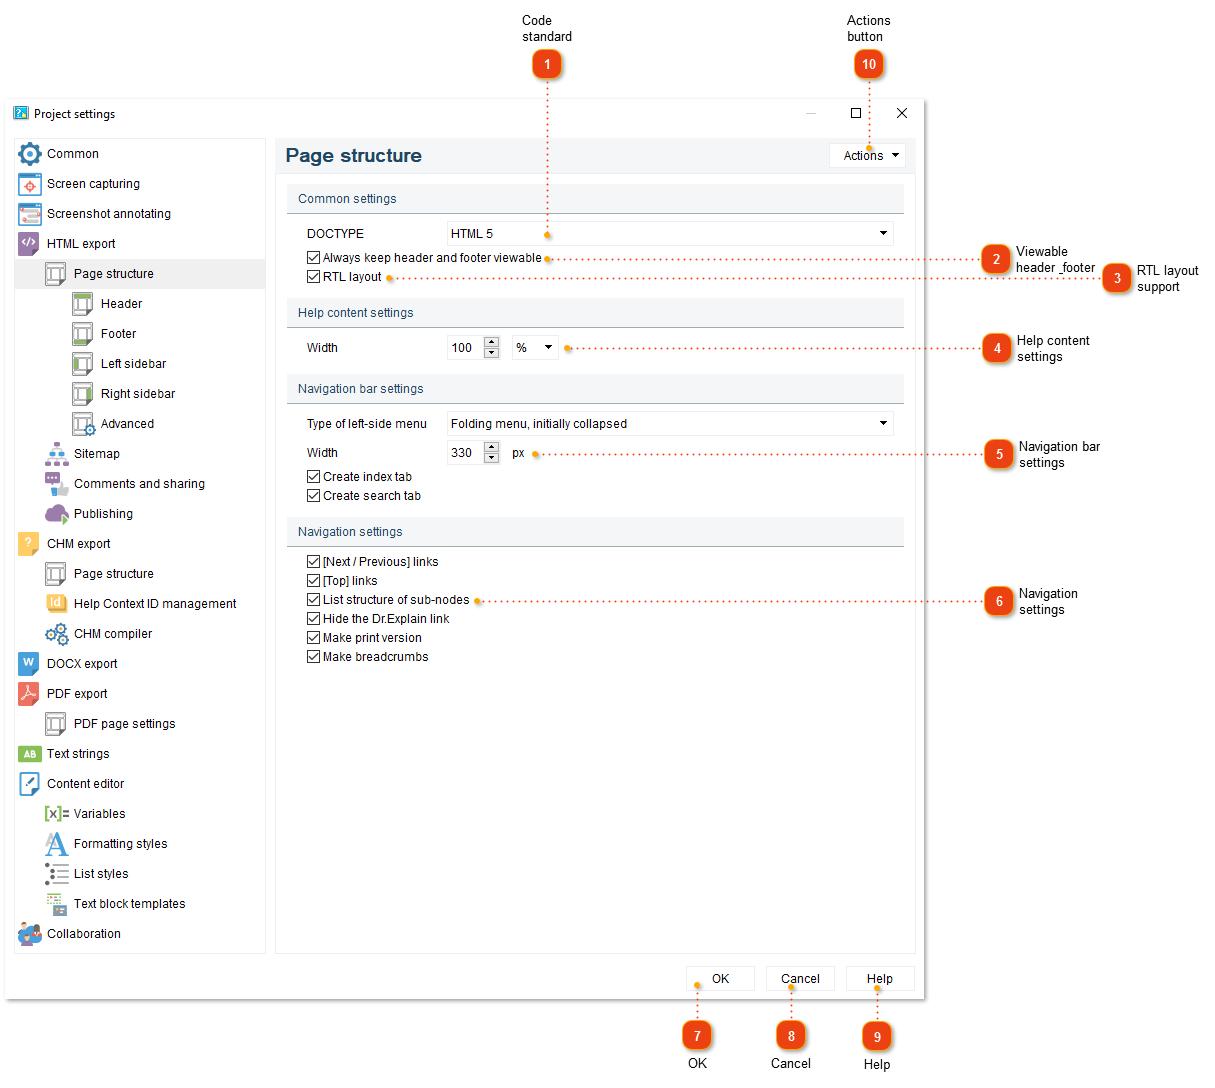Toggle Create index tab checkbox
The width and height of the screenshot is (1215, 1088).
click(314, 477)
